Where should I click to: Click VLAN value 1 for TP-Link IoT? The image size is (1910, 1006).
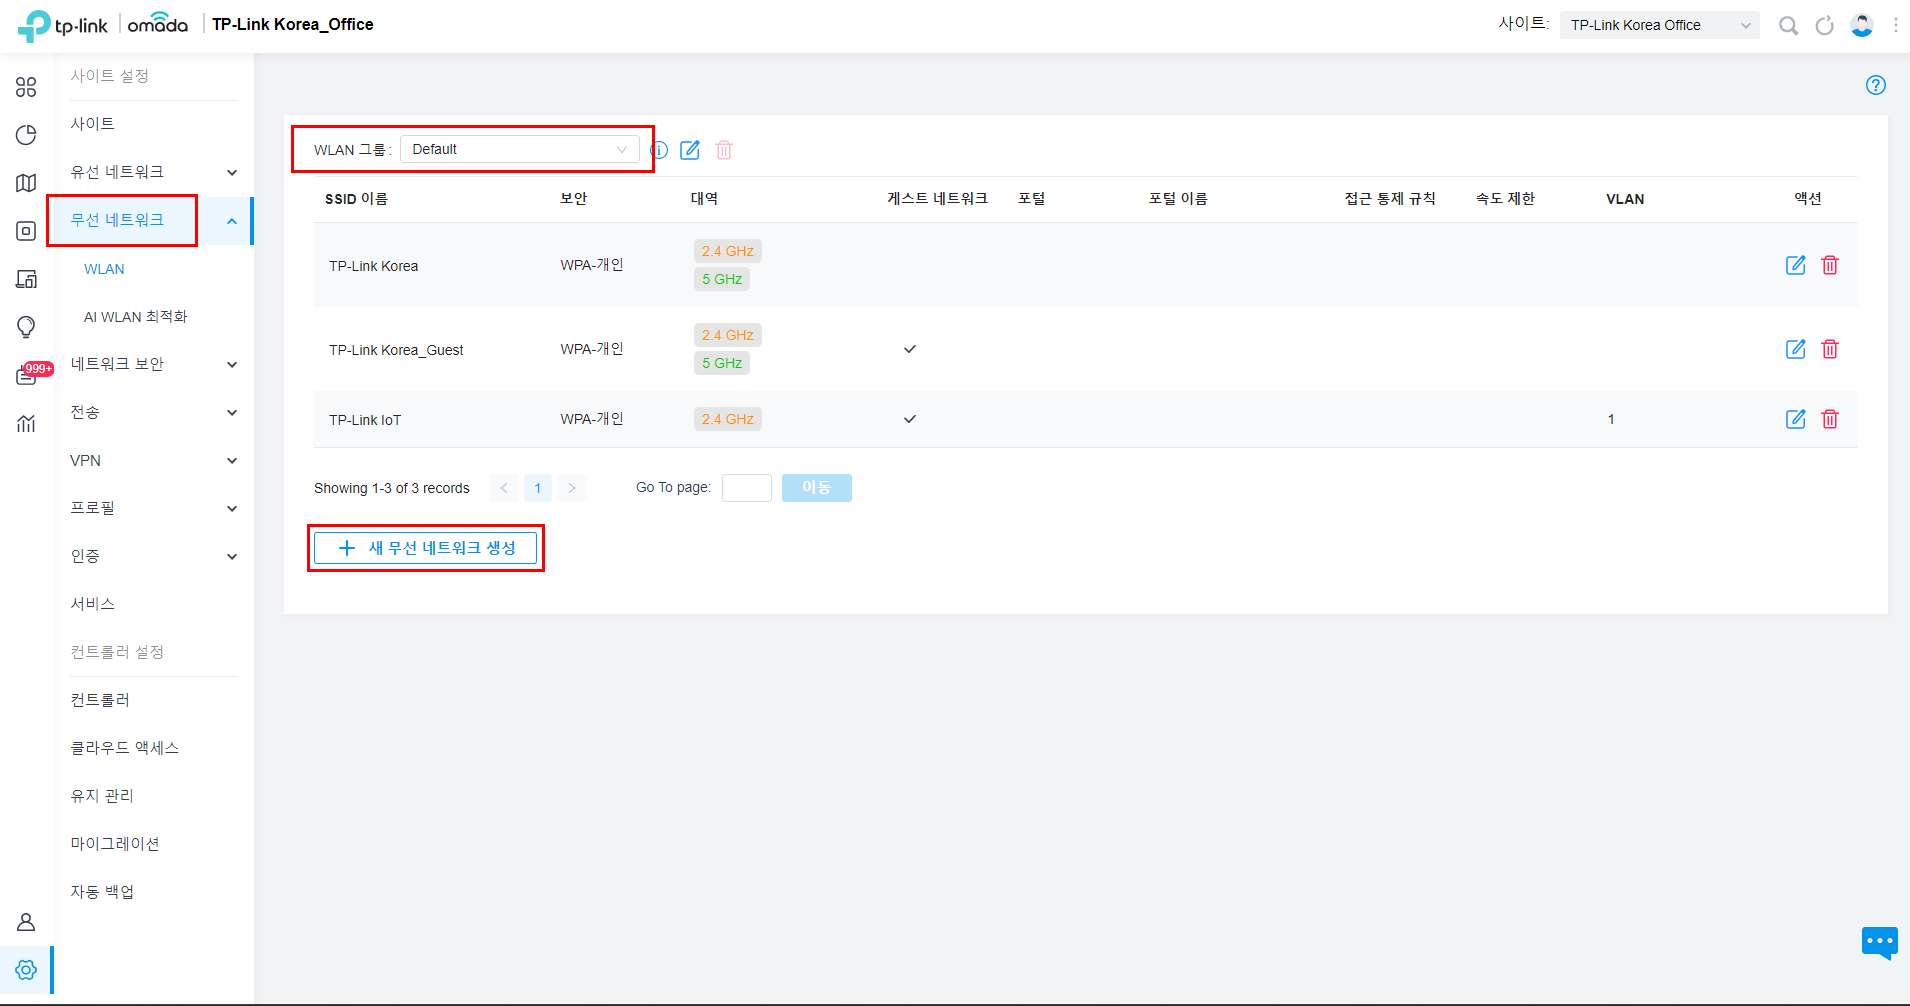click(1611, 419)
